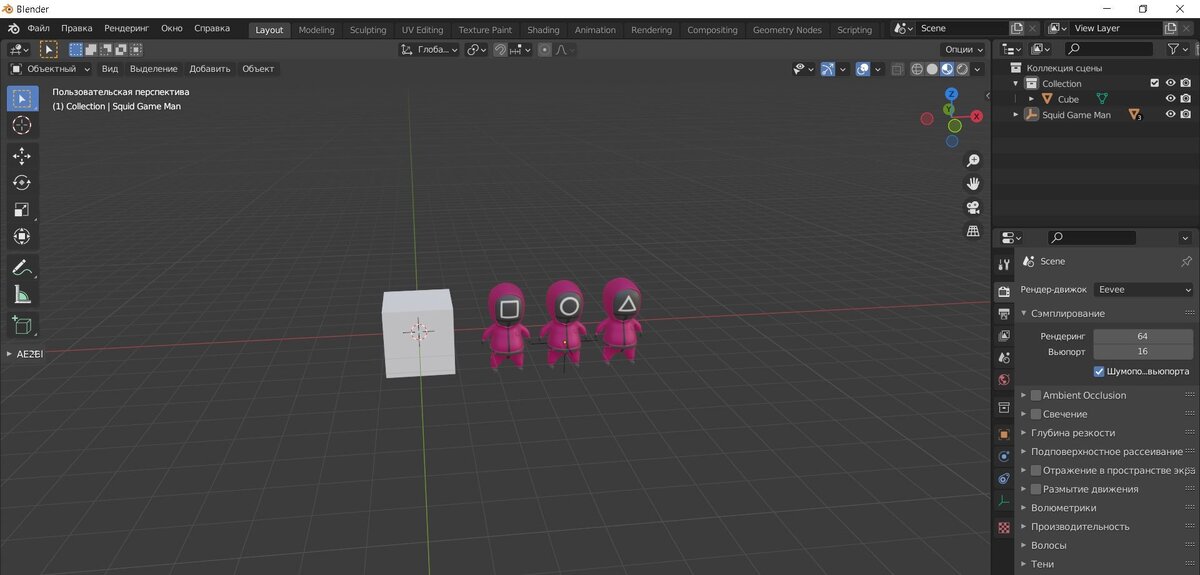Open the Scene properties tab
This screenshot has width=1200, height=575.
1004,357
